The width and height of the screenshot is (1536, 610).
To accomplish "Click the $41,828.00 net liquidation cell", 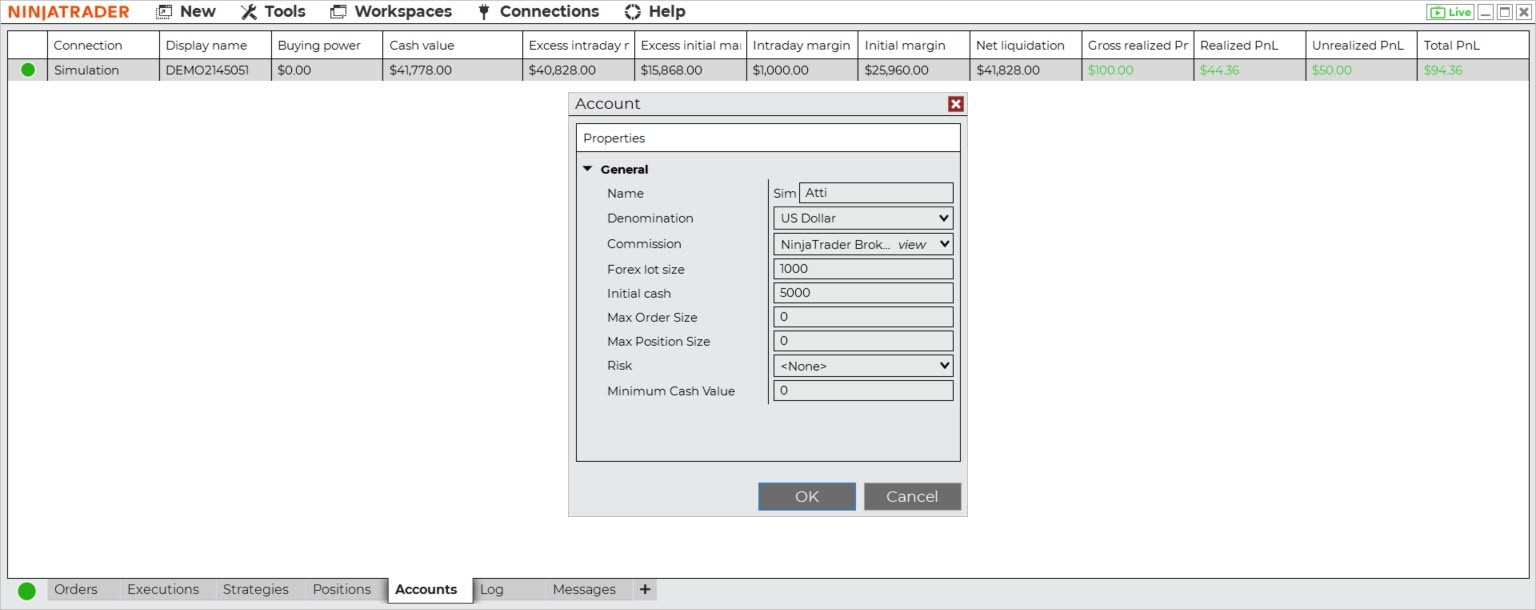I will coord(1026,70).
